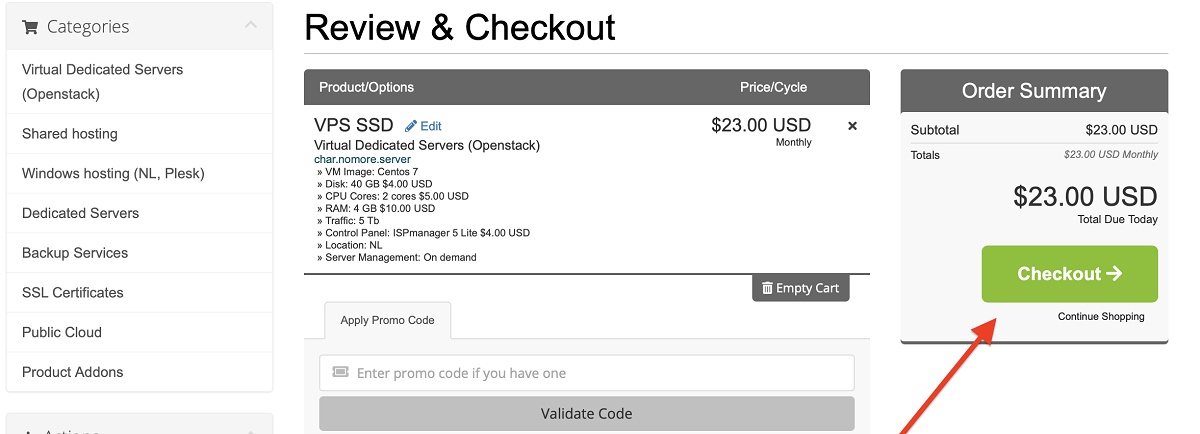Viewport: 1200px width, 434px height.
Task: Open the Shared hosting category
Action: tap(70, 134)
